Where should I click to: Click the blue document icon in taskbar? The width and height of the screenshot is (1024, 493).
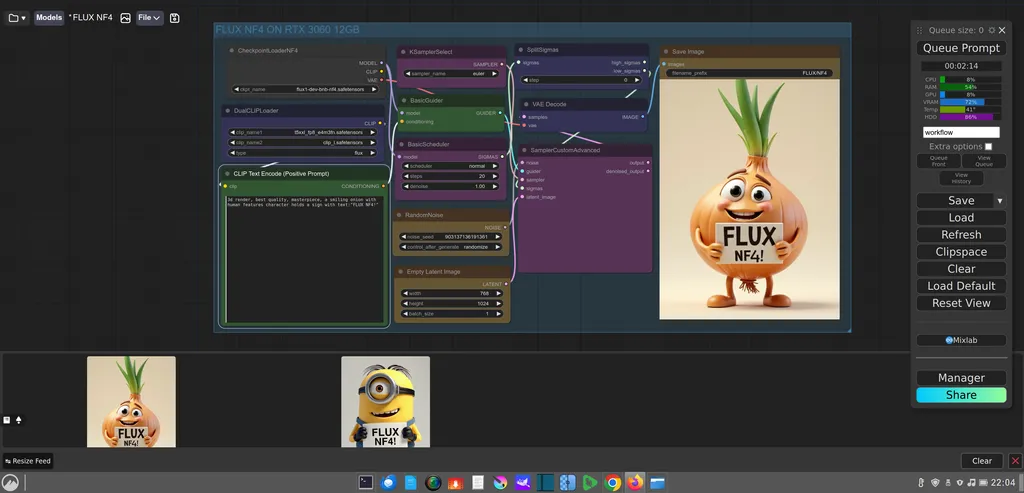[x=411, y=483]
